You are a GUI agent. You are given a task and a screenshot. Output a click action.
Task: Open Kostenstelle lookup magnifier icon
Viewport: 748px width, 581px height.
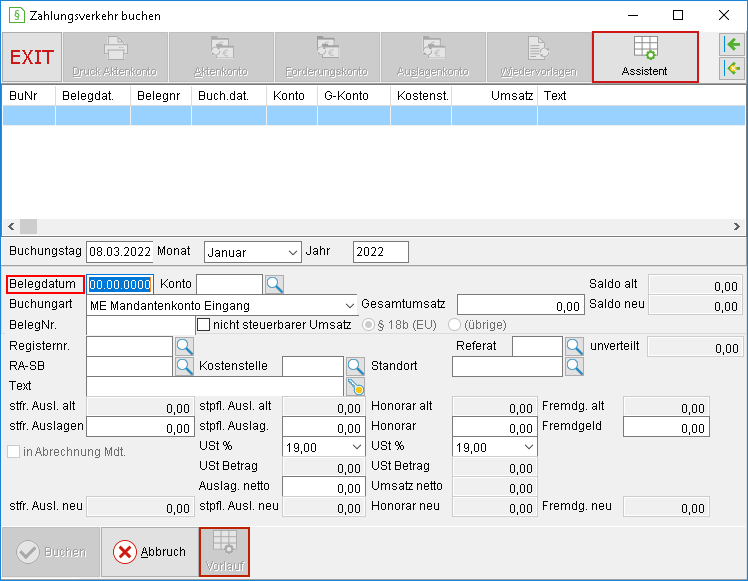(x=355, y=366)
